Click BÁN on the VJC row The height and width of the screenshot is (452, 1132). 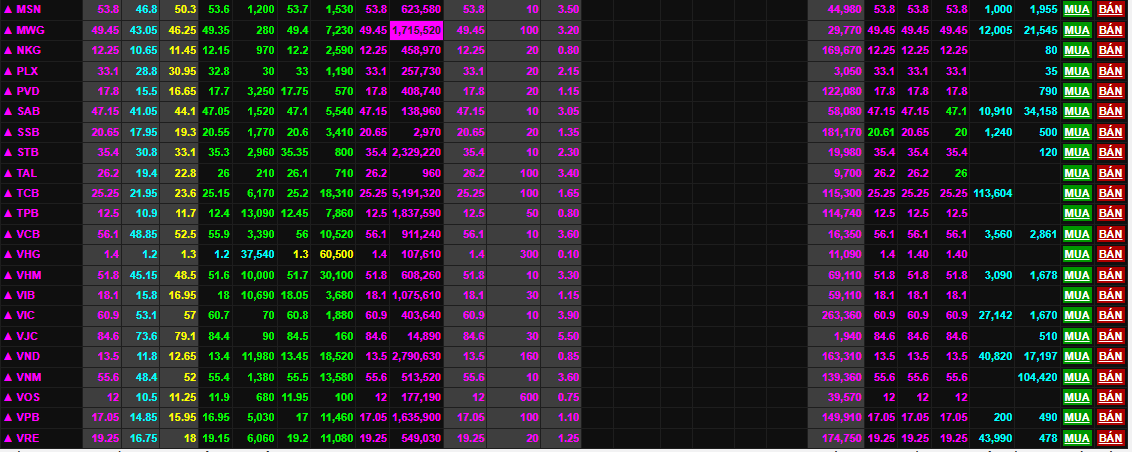[x=1110, y=336]
